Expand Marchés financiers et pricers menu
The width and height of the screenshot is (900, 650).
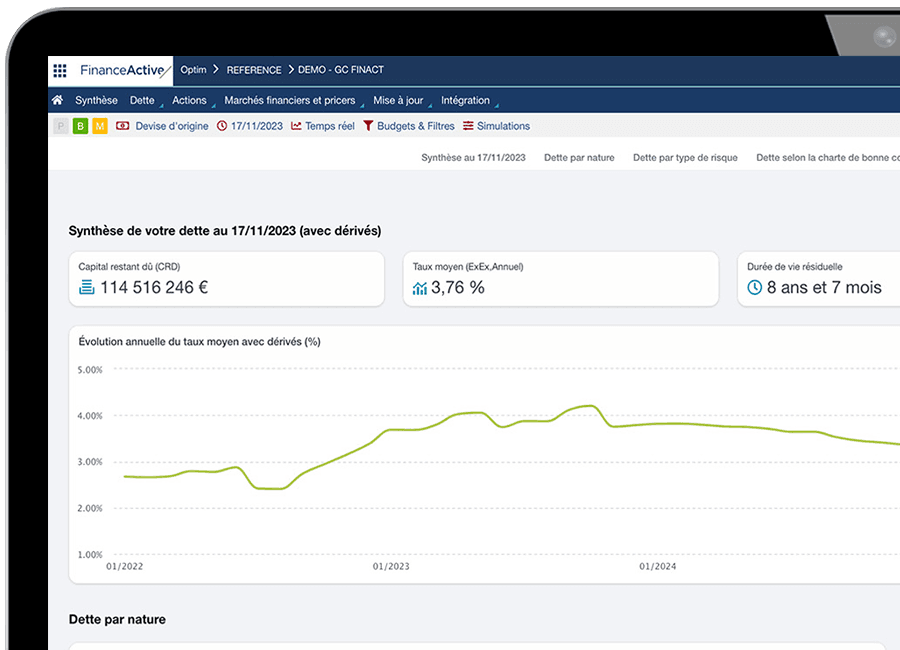pyautogui.click(x=289, y=101)
